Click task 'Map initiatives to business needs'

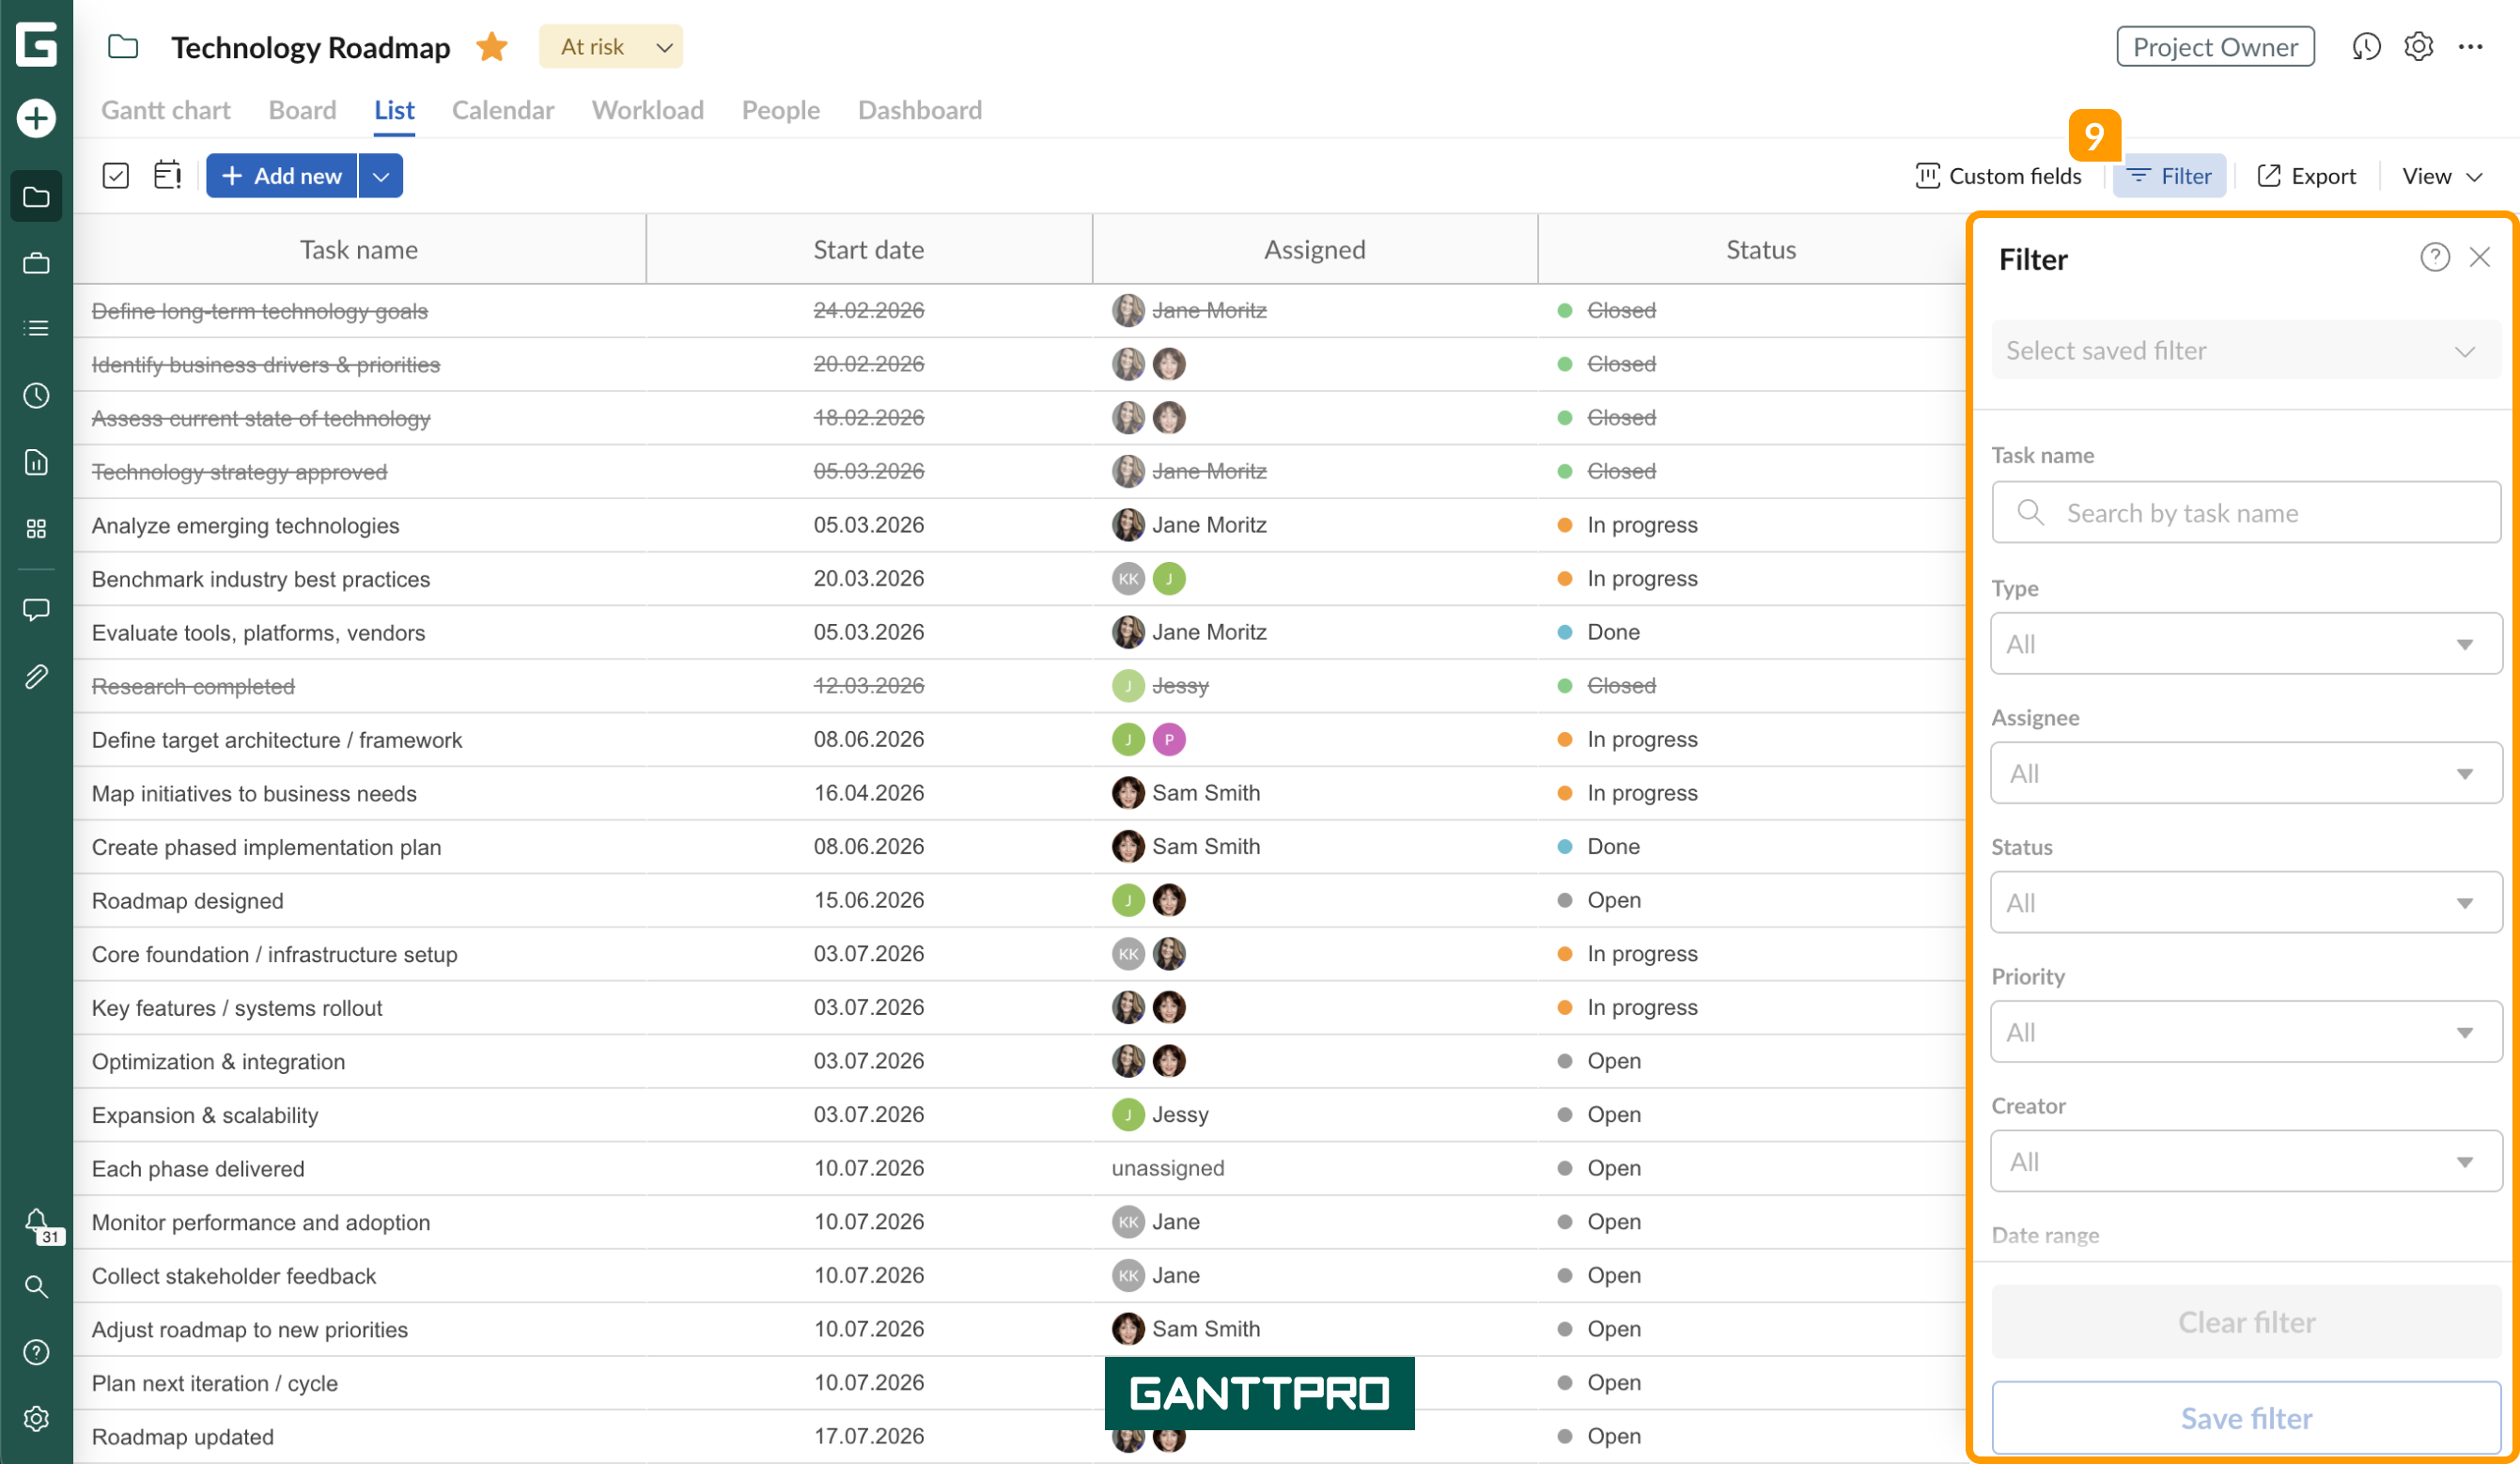click(x=254, y=793)
